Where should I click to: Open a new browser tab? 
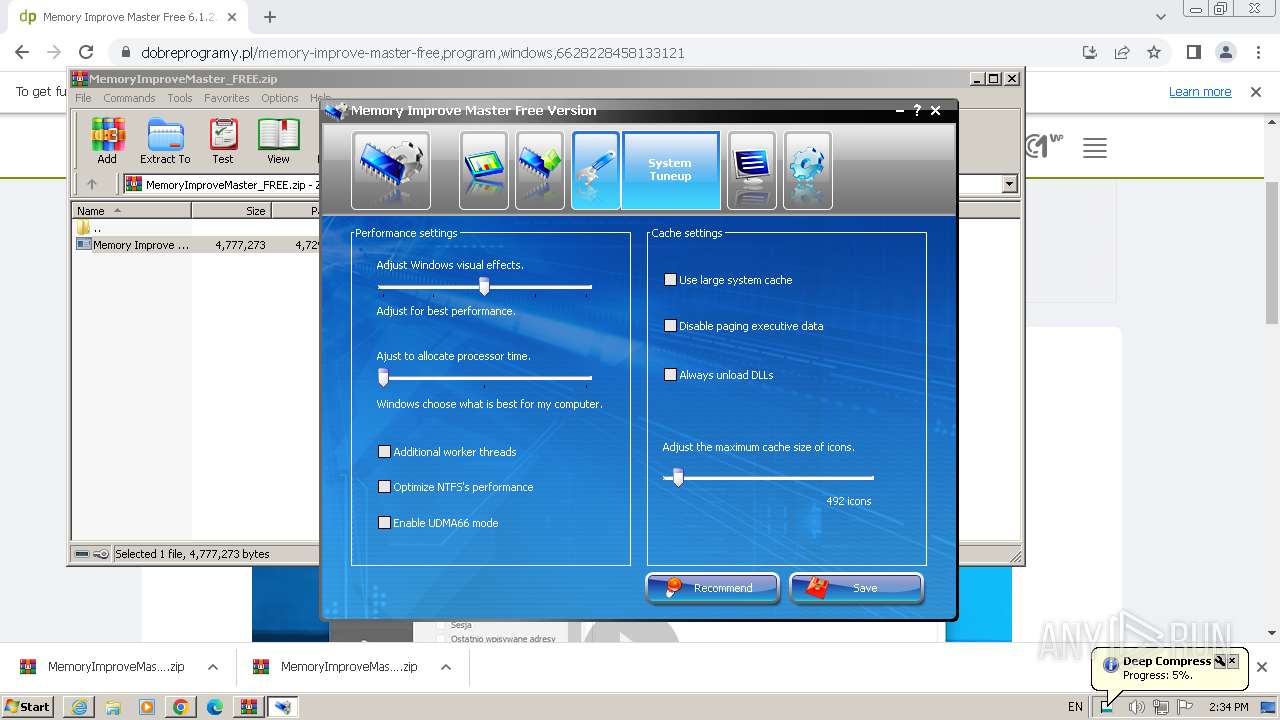pos(270,17)
